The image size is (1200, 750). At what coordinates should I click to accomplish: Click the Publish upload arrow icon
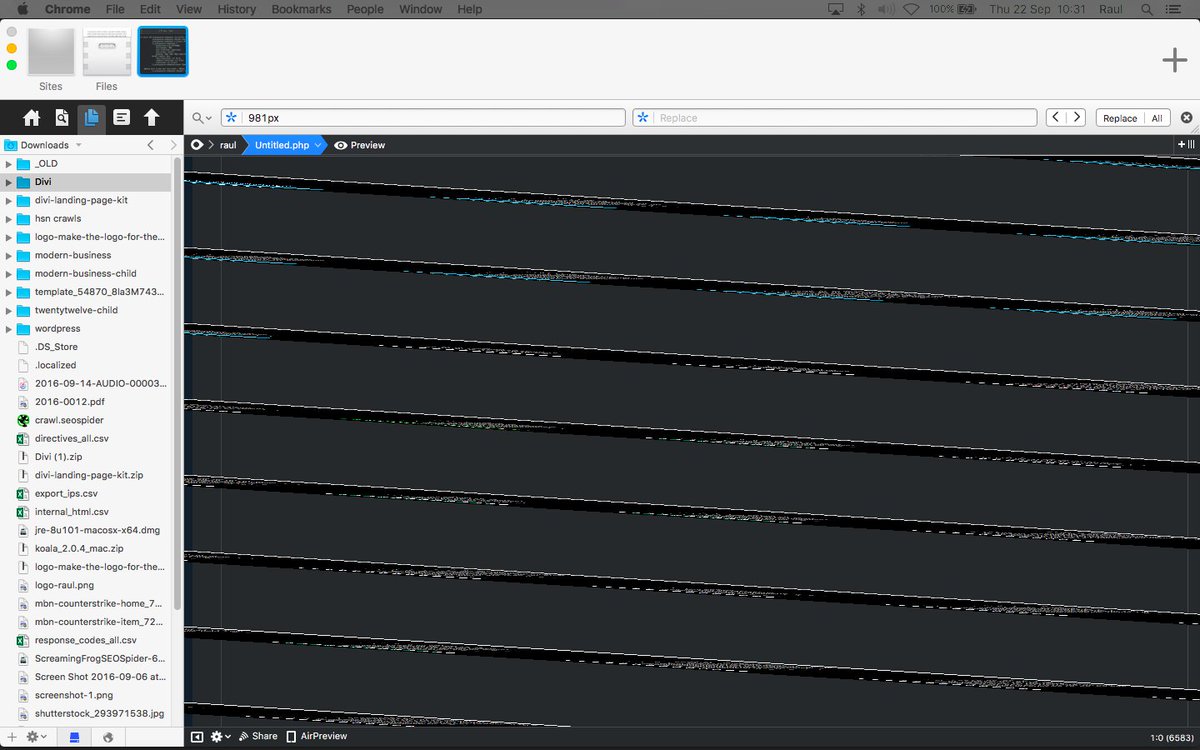click(x=151, y=117)
